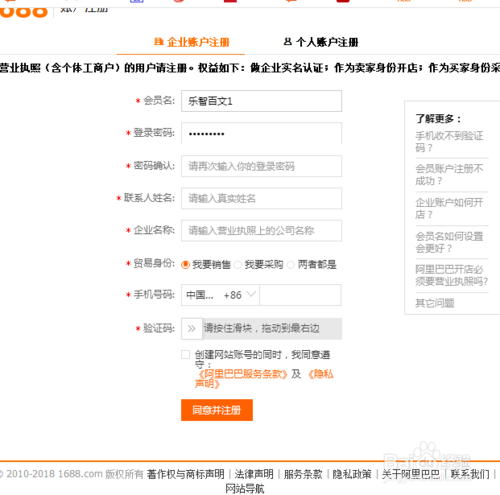Click the 验证码 field label
Image resolution: width=500 pixels, height=495 pixels.
[x=159, y=328]
